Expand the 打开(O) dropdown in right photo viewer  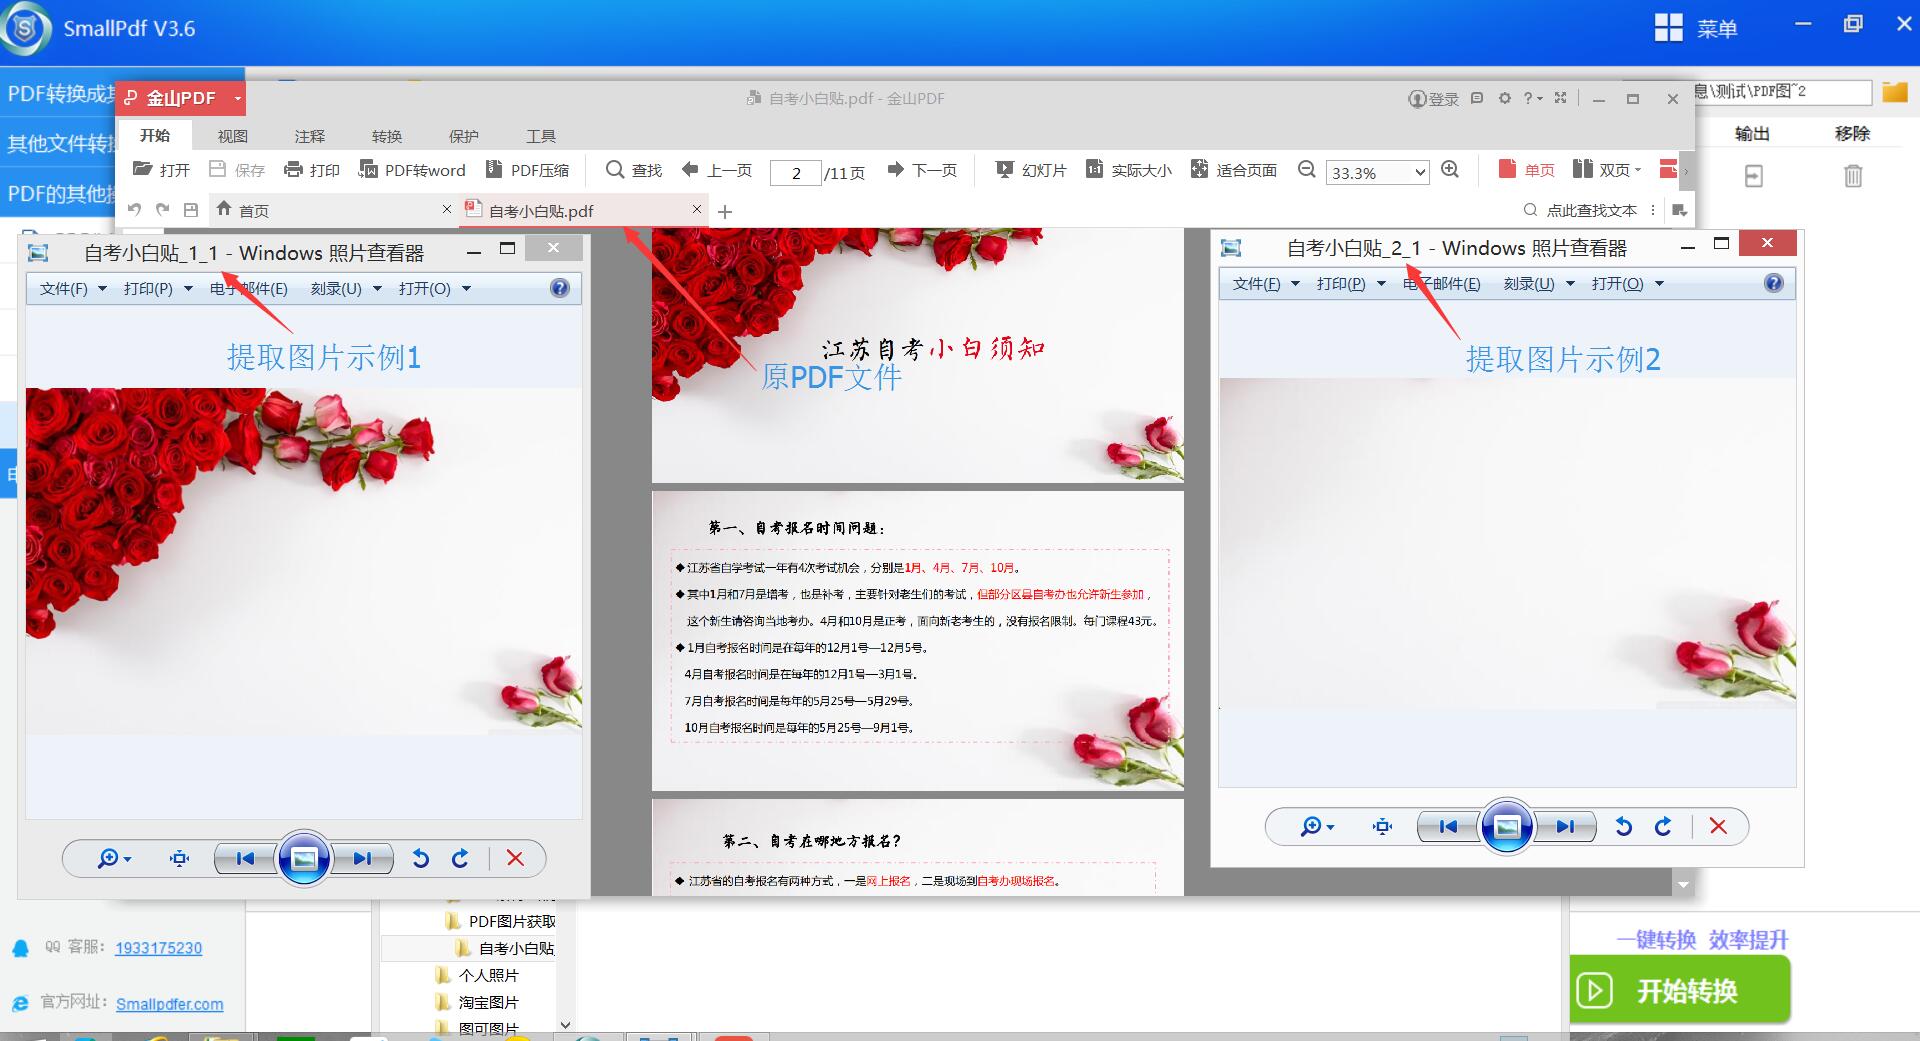point(1627,284)
